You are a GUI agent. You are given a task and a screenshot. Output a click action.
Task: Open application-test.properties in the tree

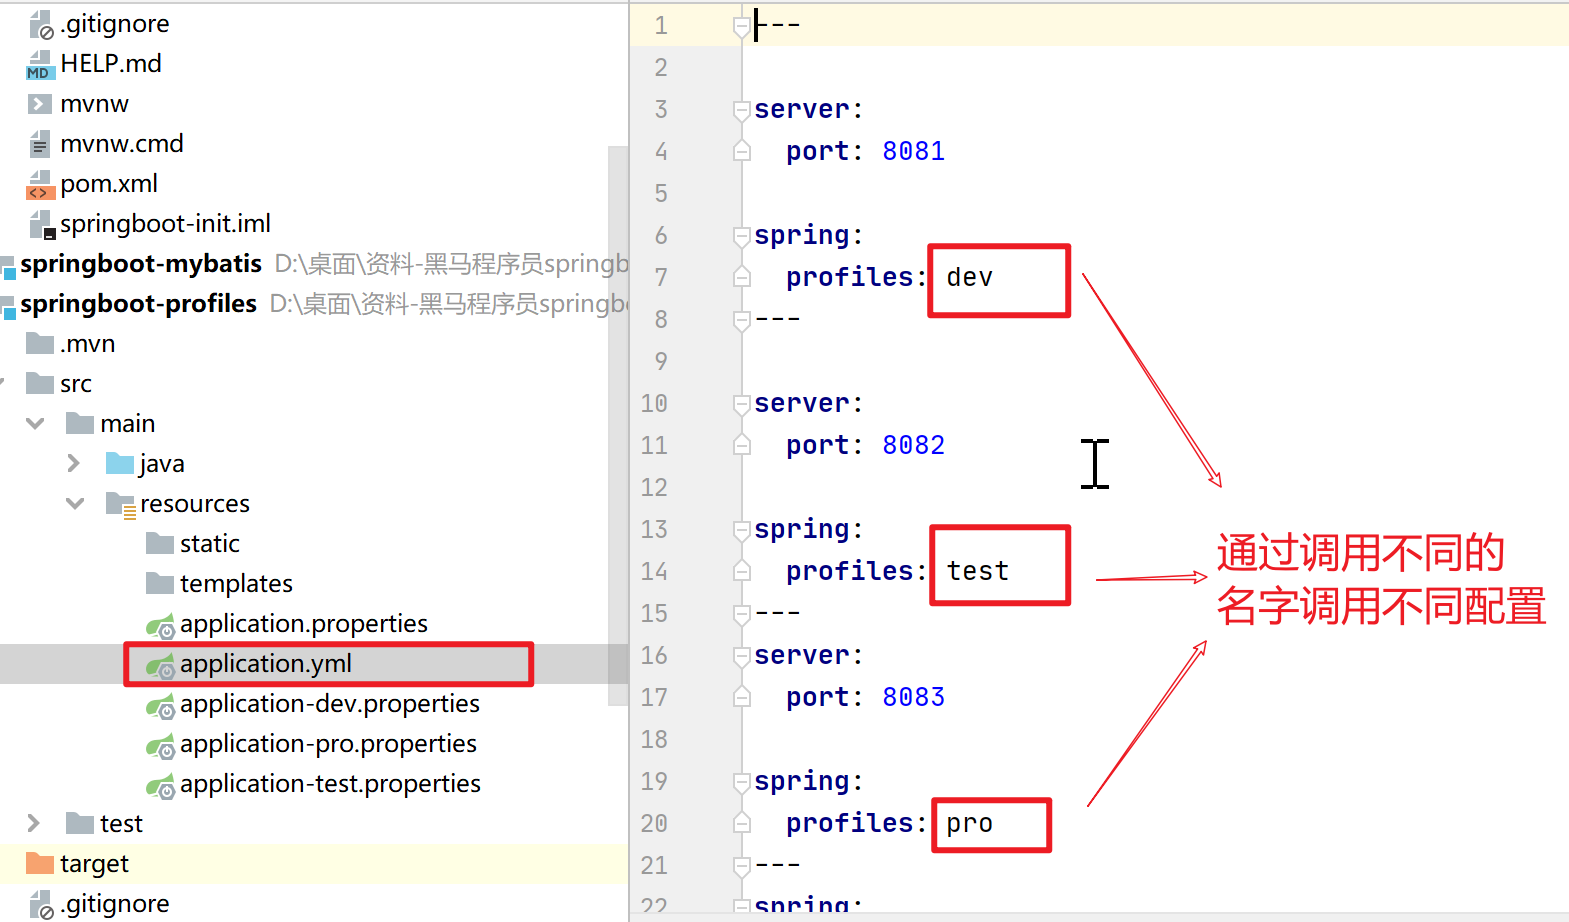click(x=330, y=784)
